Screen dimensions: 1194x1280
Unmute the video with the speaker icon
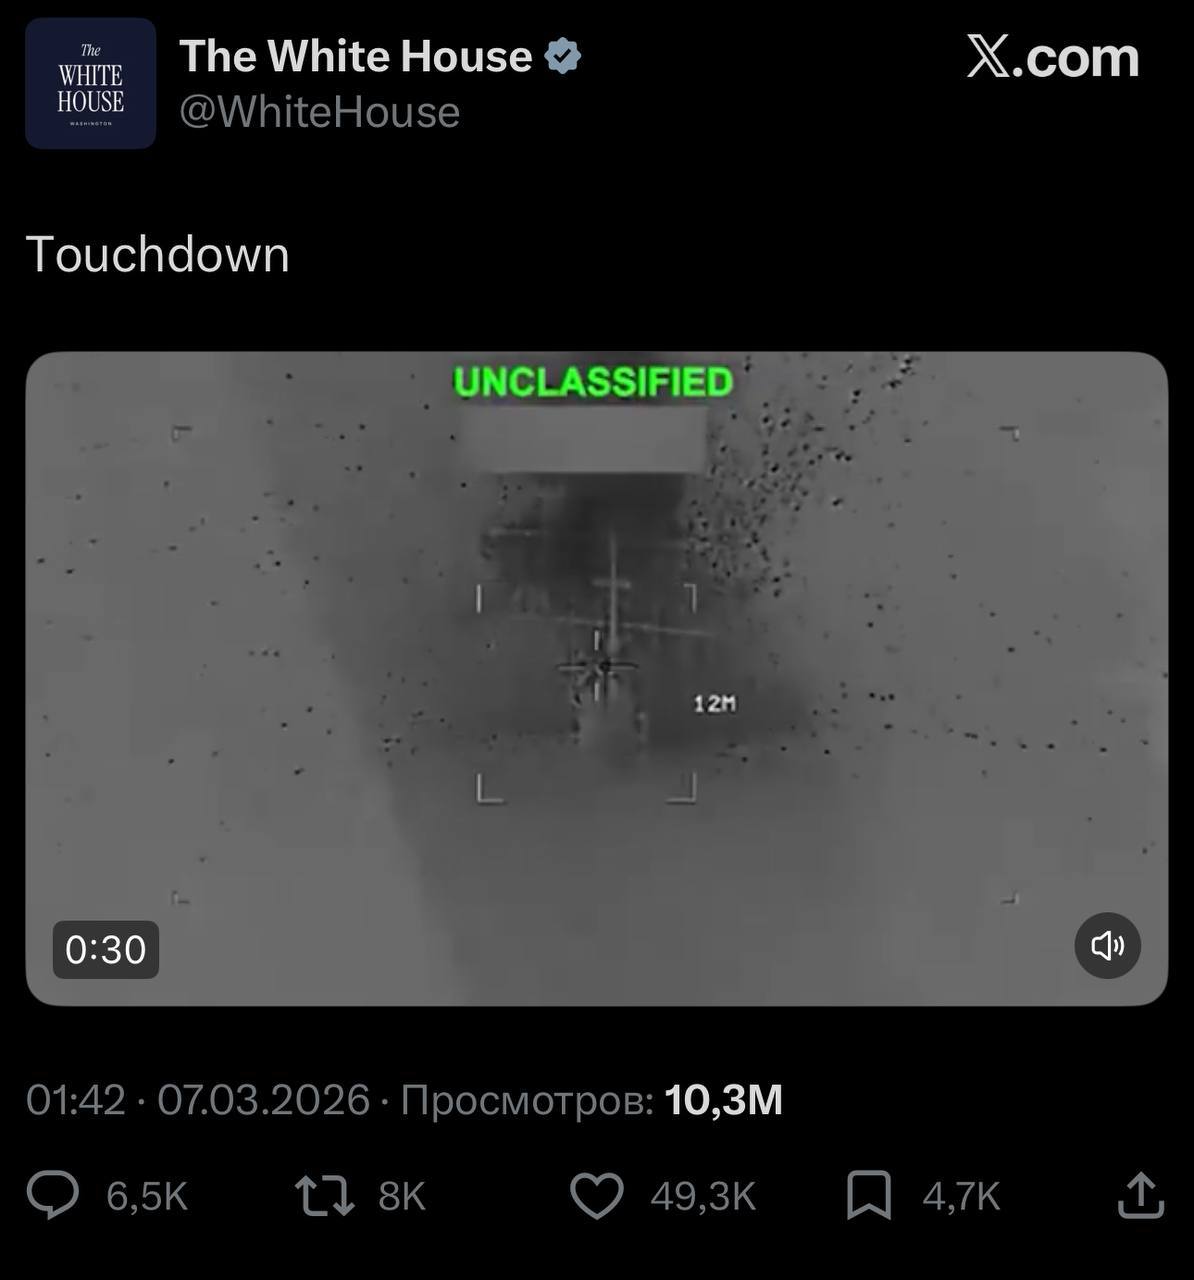pos(1107,945)
